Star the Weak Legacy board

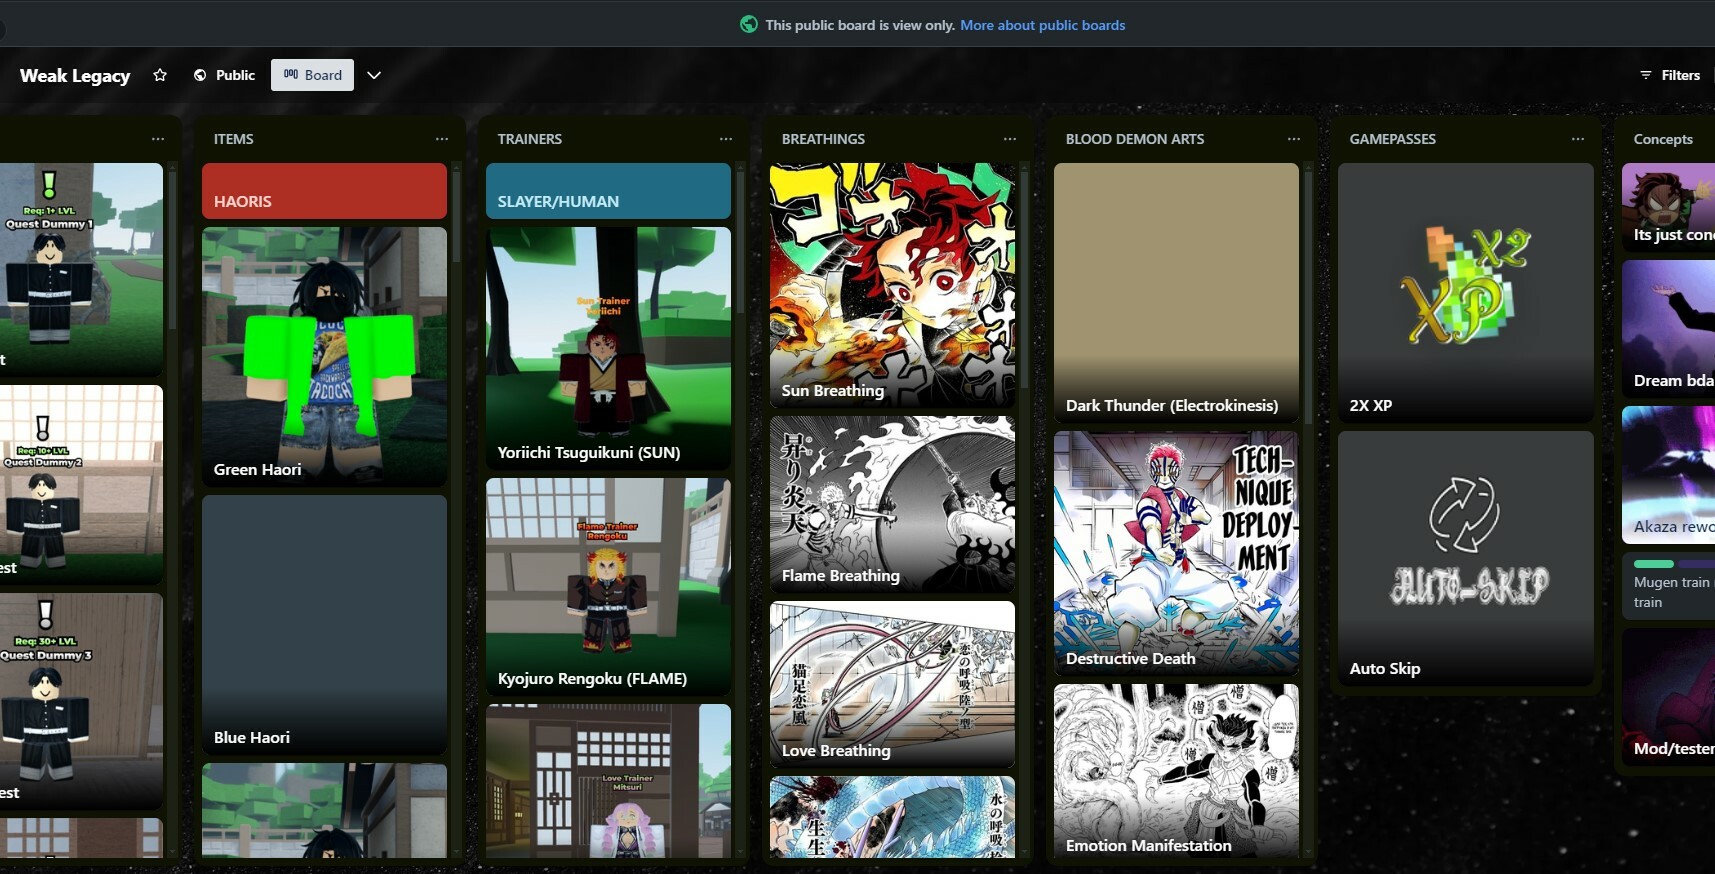[160, 75]
